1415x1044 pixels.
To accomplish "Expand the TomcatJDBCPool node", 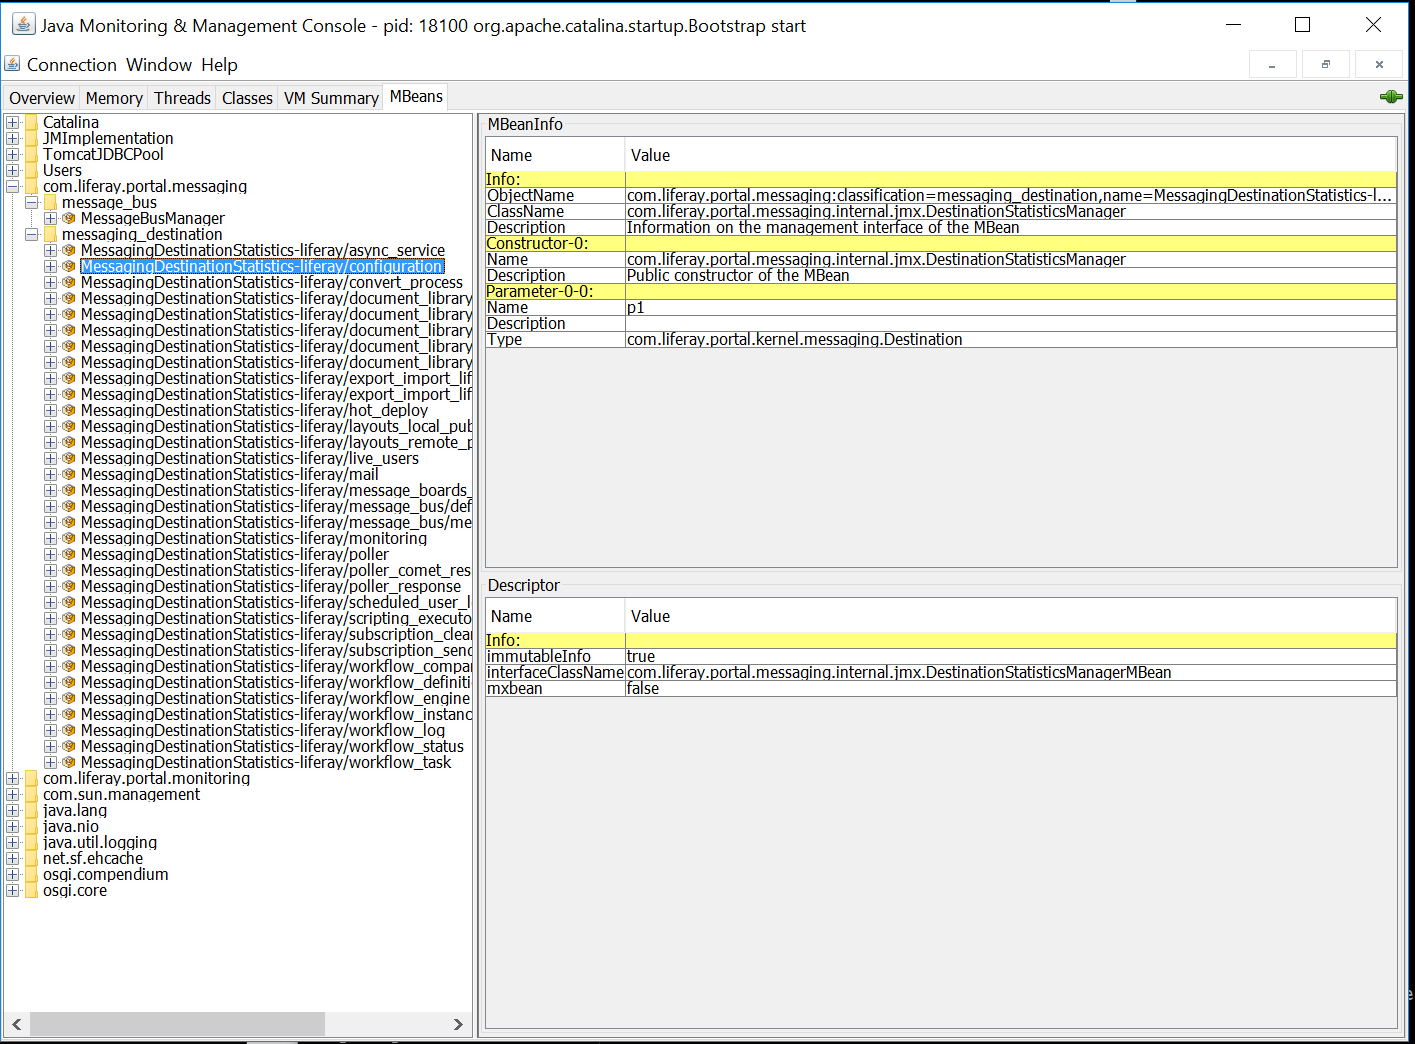I will point(12,154).
